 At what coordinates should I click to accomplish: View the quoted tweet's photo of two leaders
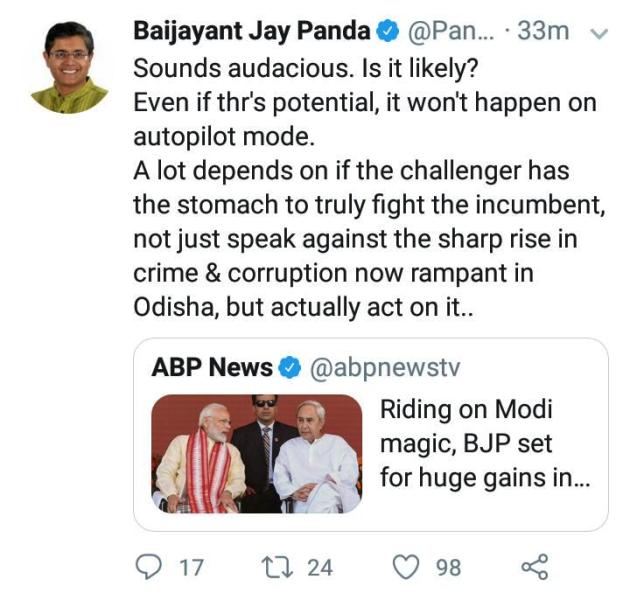pyautogui.click(x=257, y=453)
